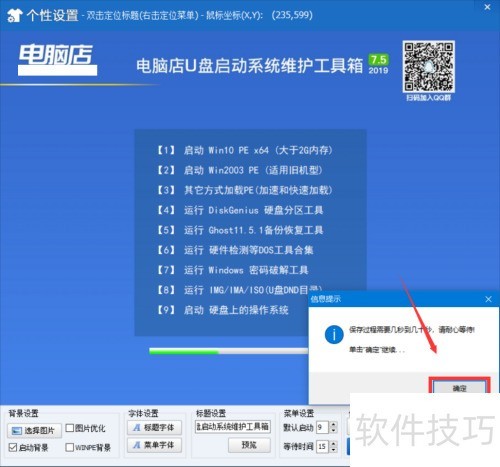Click the 等待时间 value field
This screenshot has height=467, width=500.
click(322, 447)
